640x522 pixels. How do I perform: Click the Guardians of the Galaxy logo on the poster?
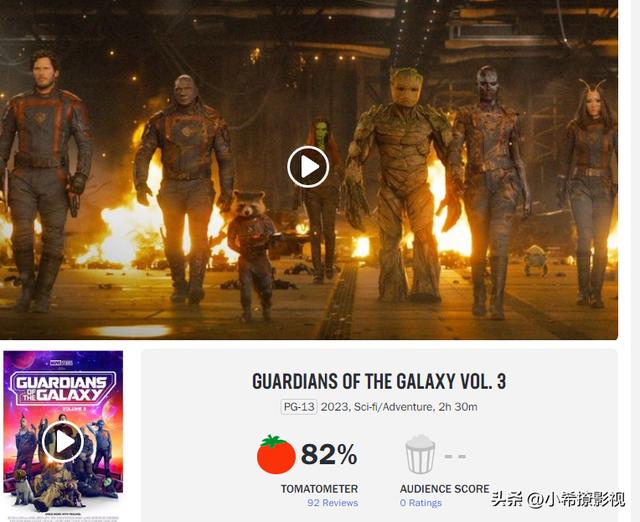point(62,388)
